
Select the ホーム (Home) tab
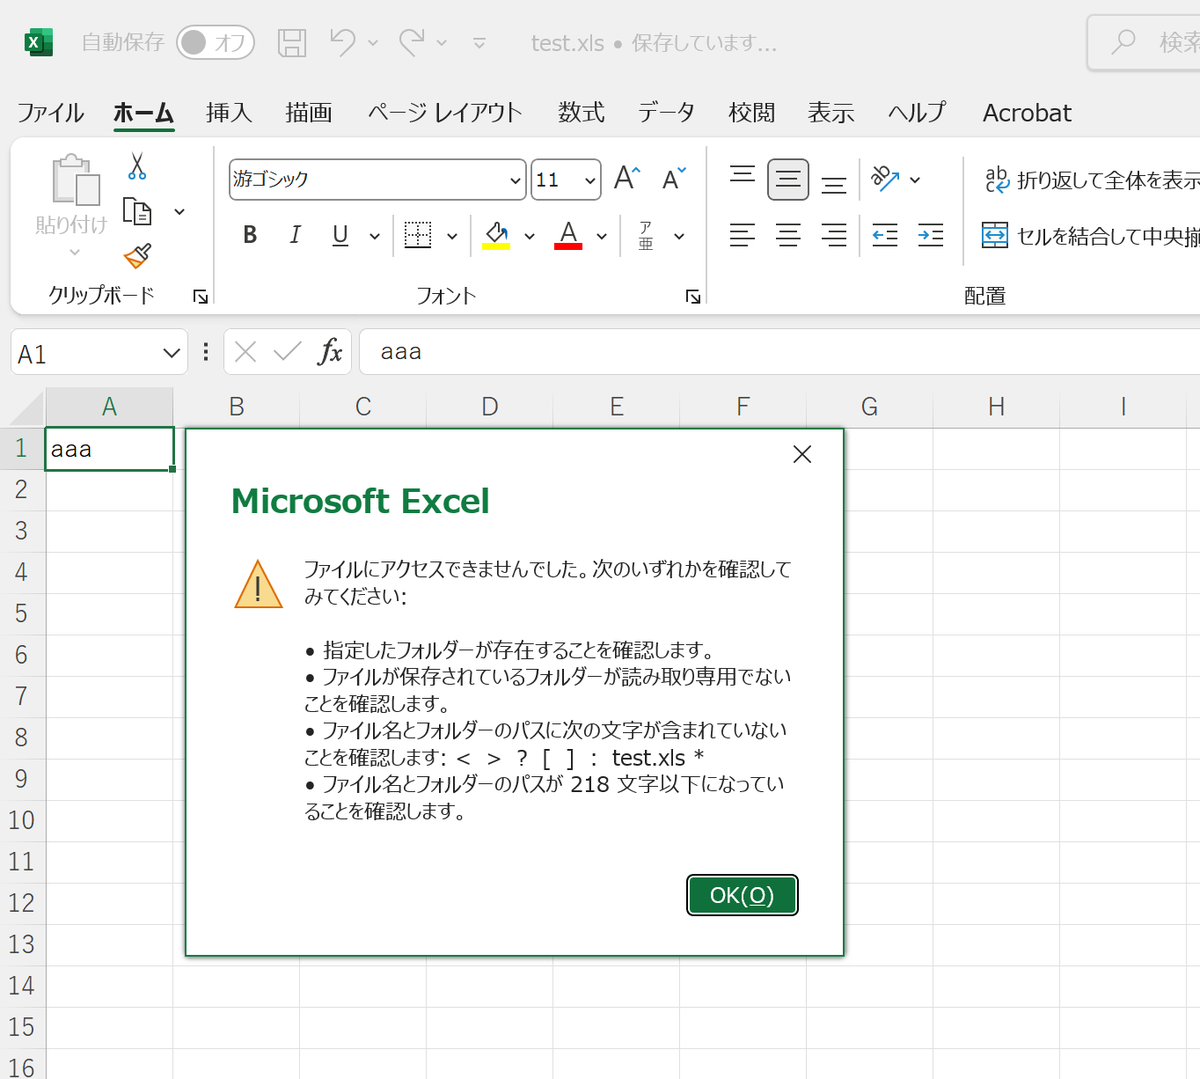[x=144, y=113]
